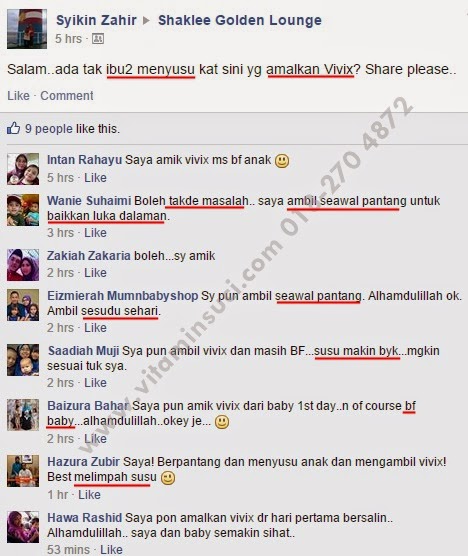Image resolution: width=468 pixels, height=556 pixels.
Task: Open Eizmierah Mumnbabyshop profile name
Action: point(123,296)
